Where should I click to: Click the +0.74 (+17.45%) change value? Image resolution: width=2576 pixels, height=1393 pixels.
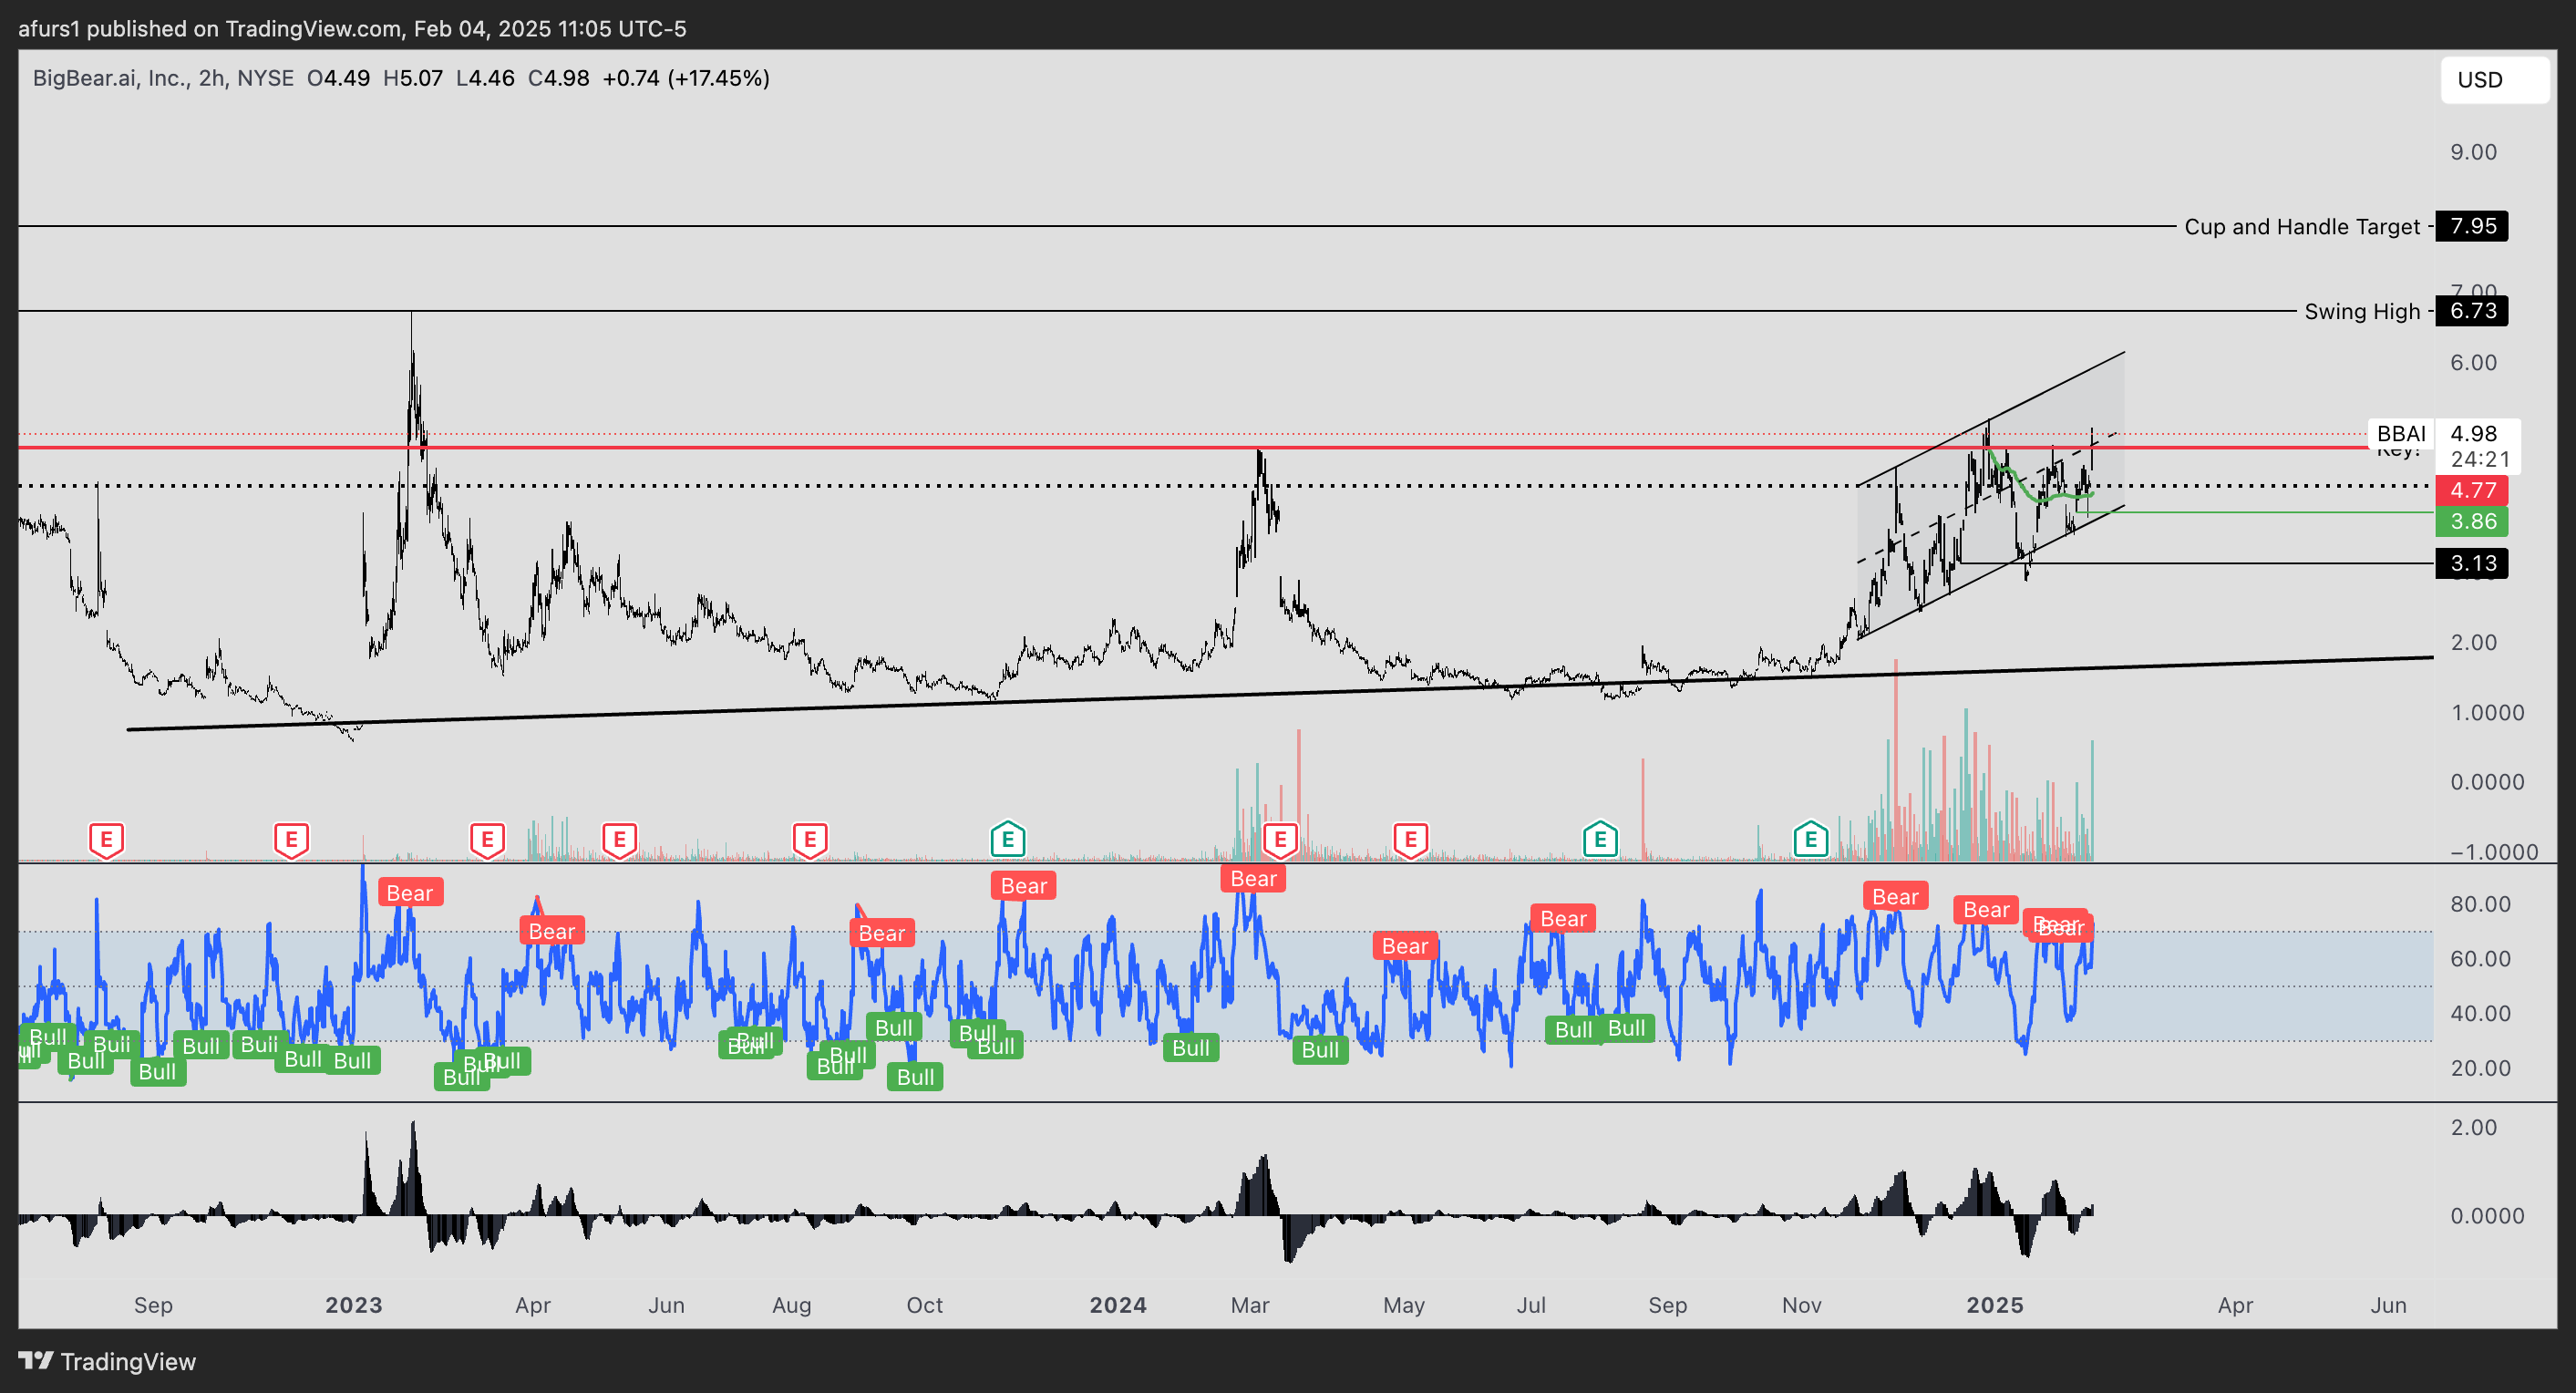[x=686, y=78]
